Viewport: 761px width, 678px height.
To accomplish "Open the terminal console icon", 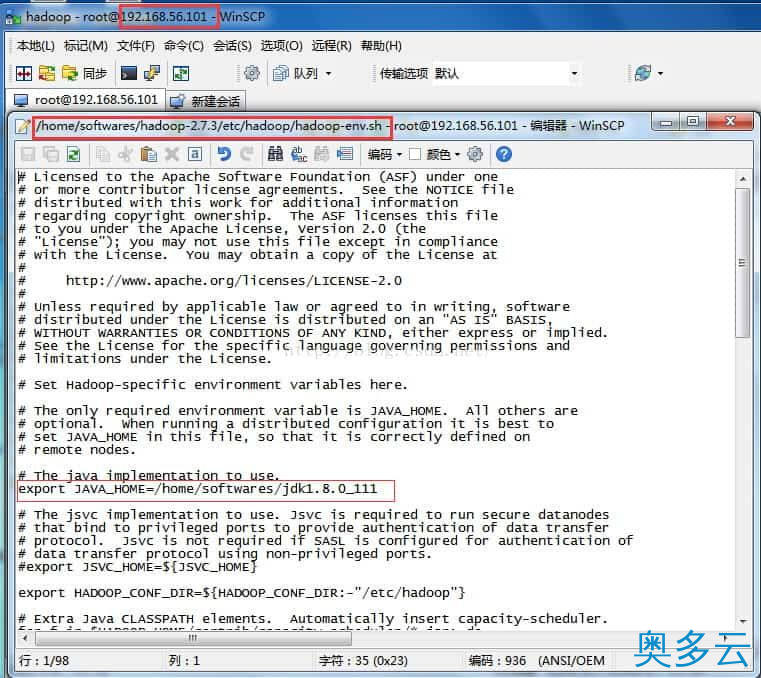I will (129, 74).
